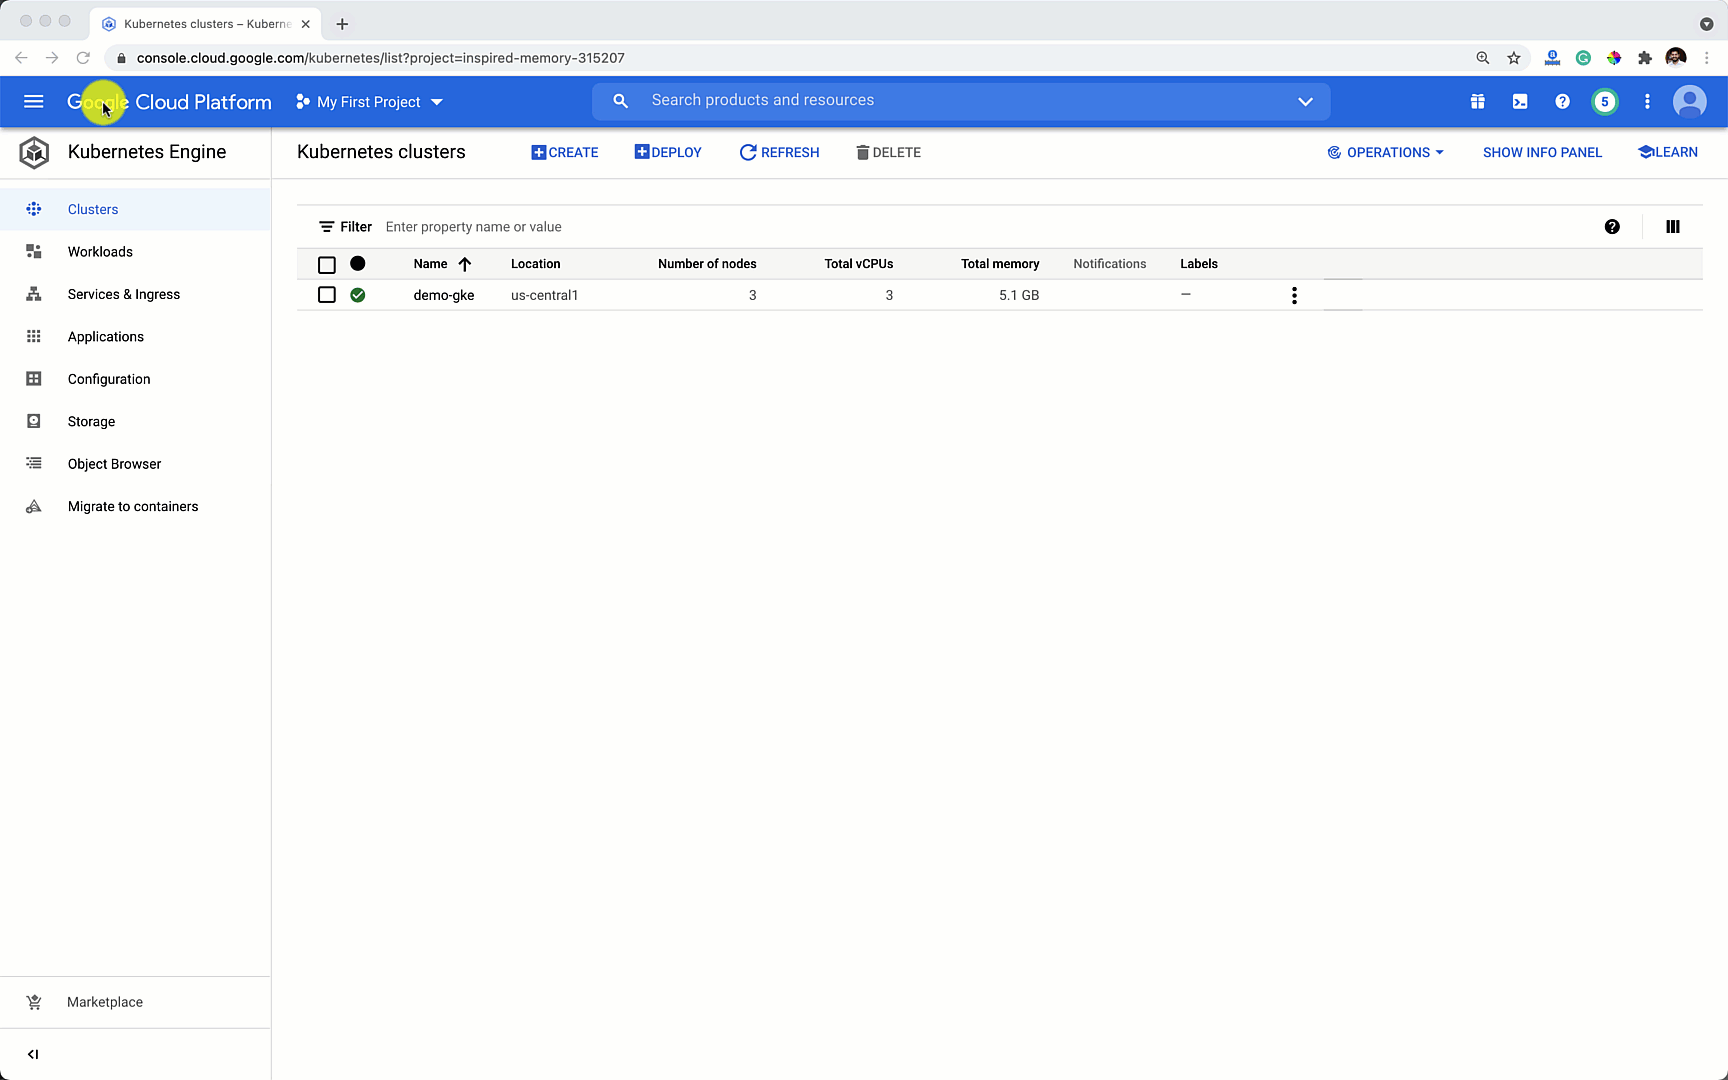The height and width of the screenshot is (1080, 1728).
Task: Go to Applications in sidebar
Action: (x=105, y=336)
